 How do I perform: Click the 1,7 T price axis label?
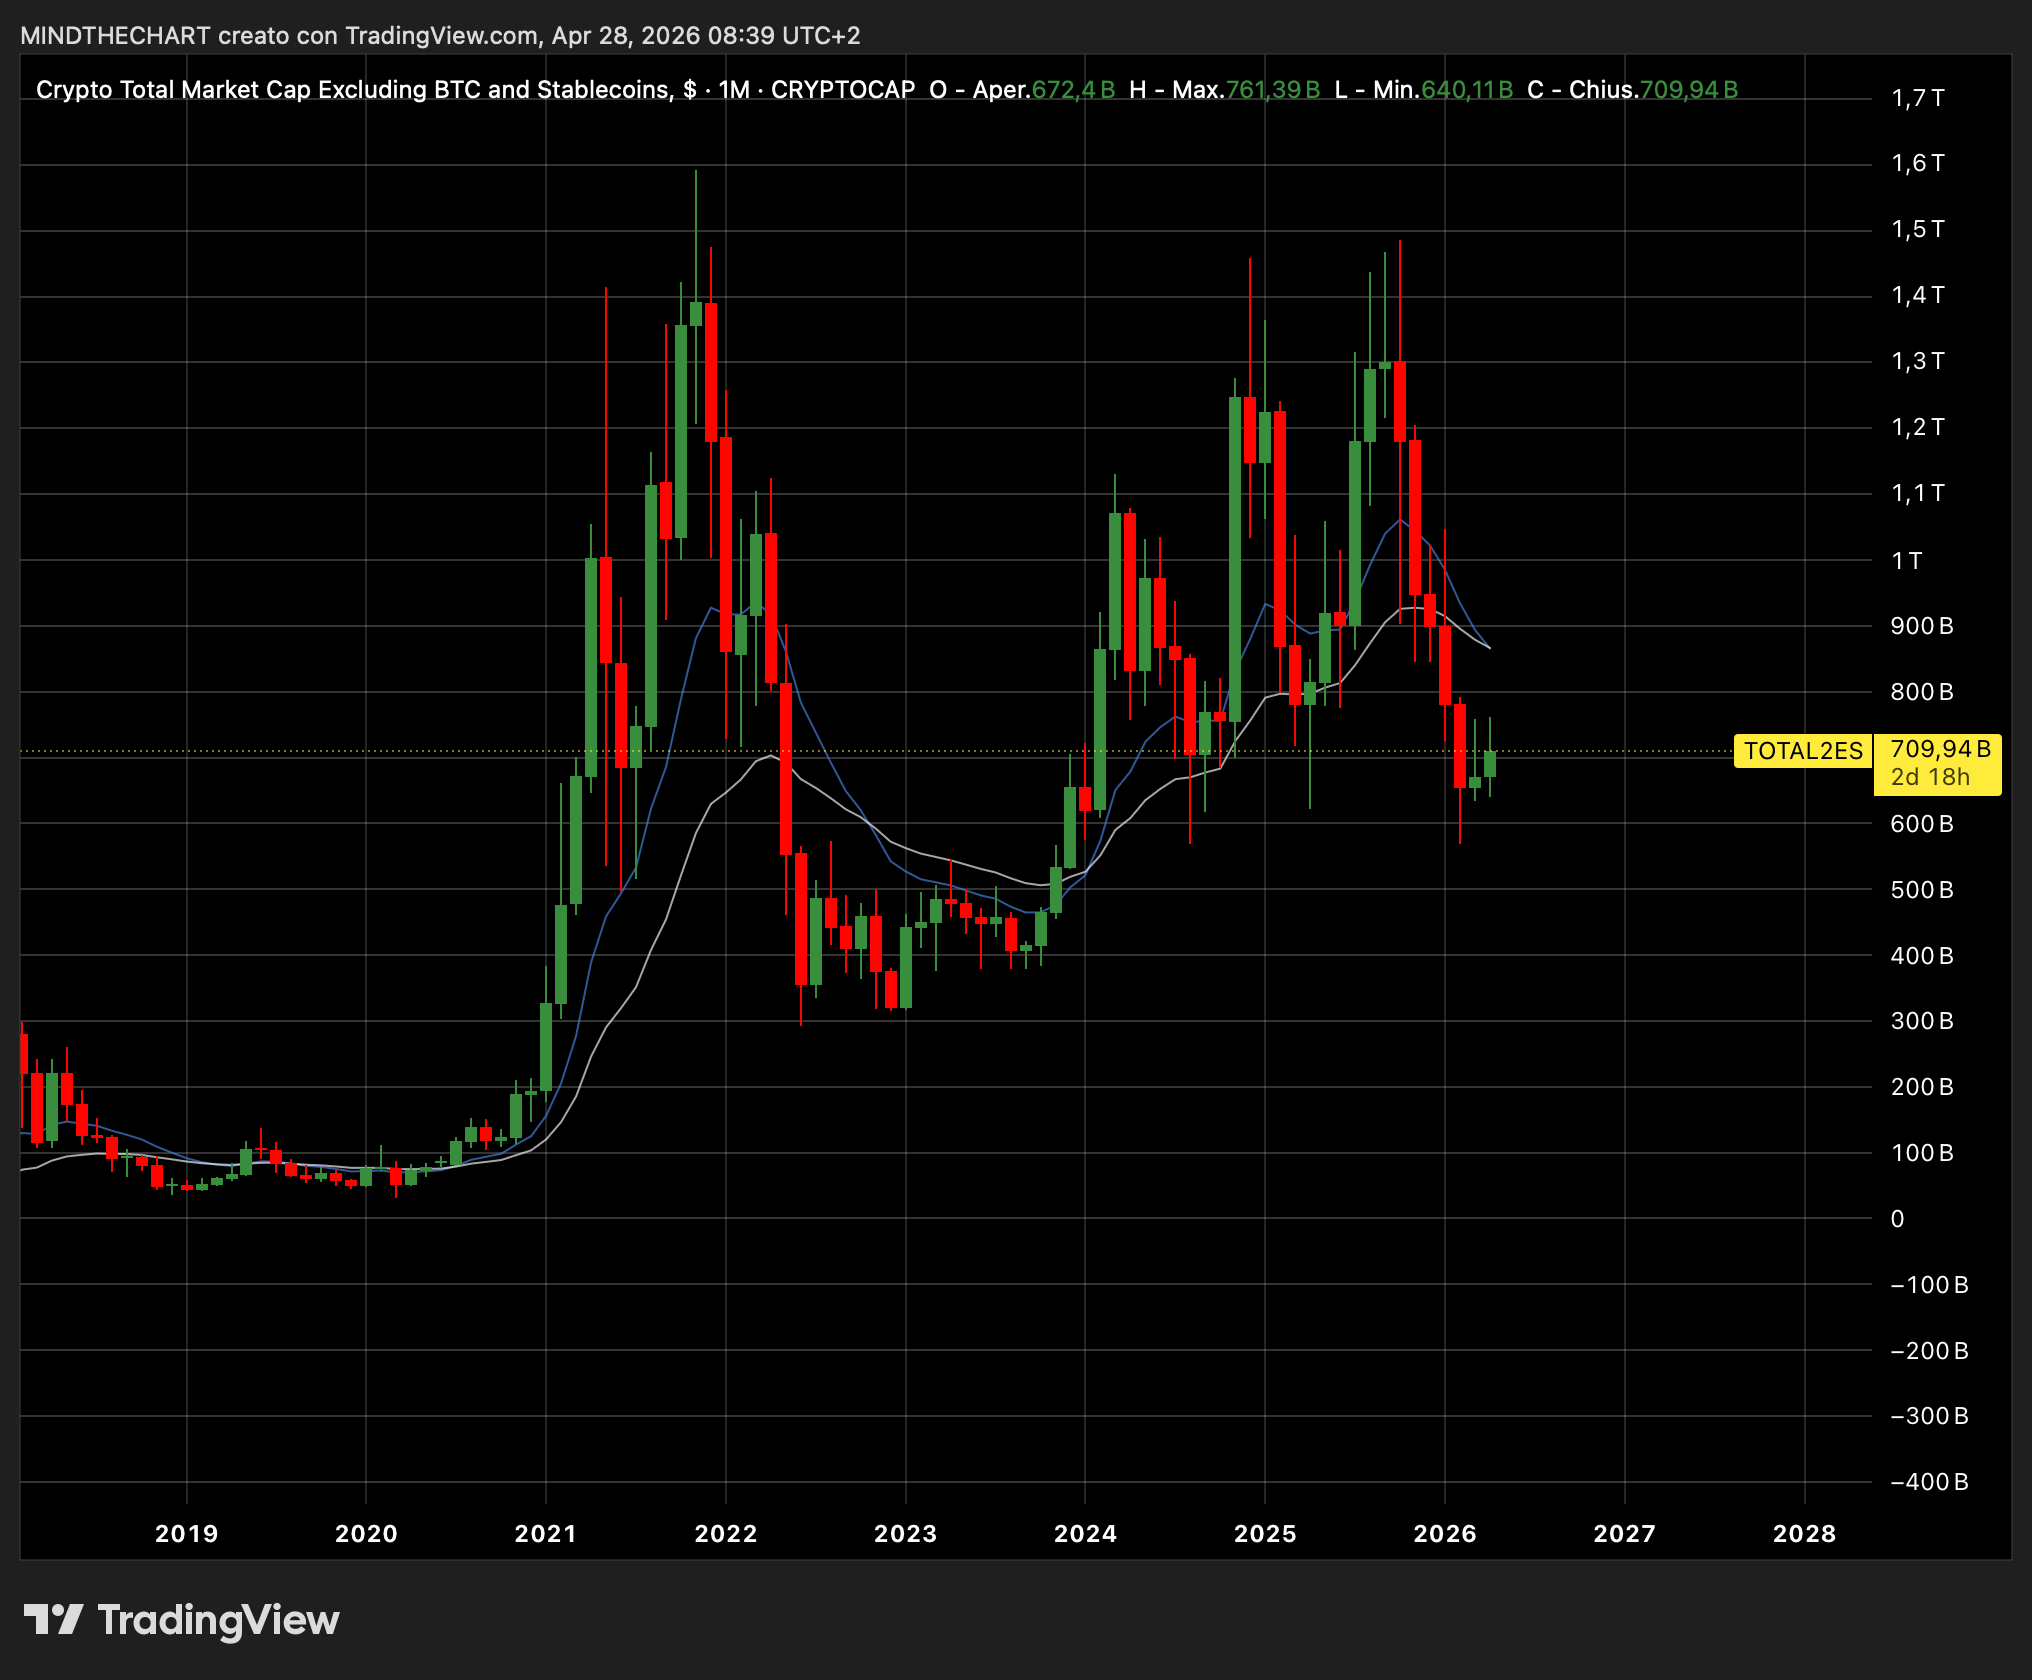[1918, 98]
